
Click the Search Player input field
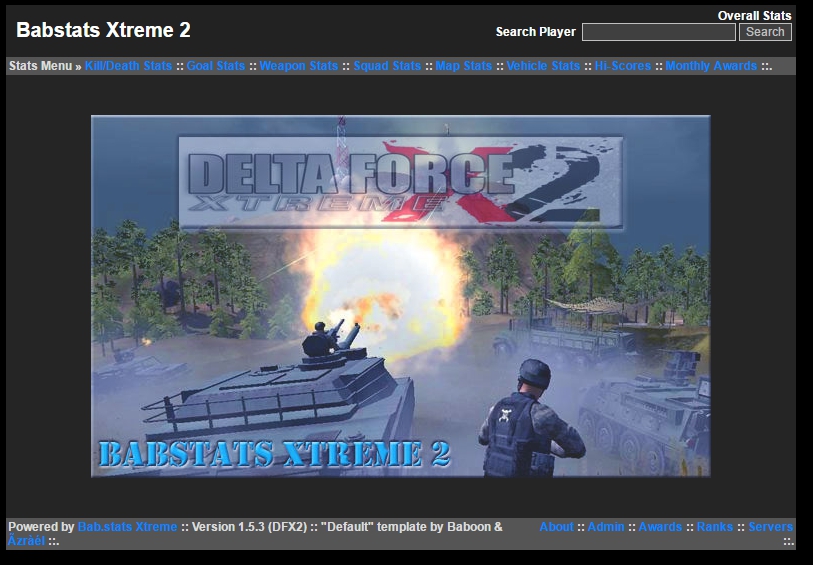click(x=658, y=32)
